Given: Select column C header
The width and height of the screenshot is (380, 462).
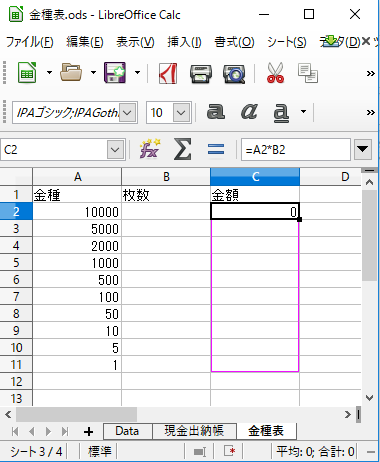Looking at the screenshot, I should point(255,177).
